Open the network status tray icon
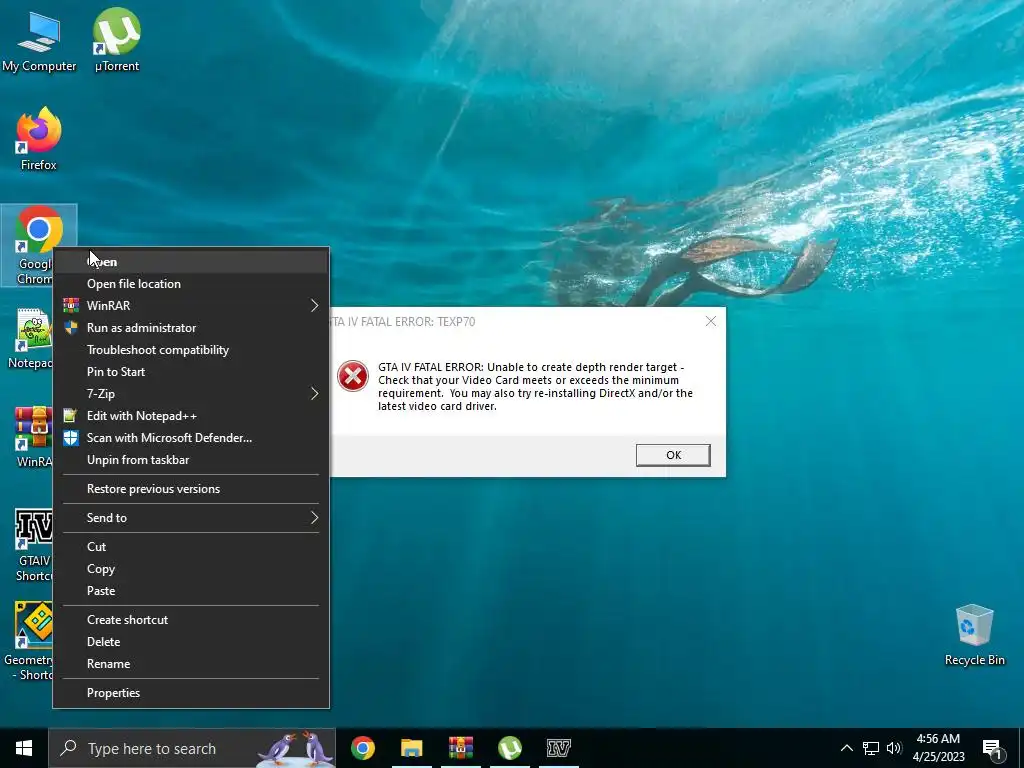Viewport: 1024px width, 768px height. point(871,748)
